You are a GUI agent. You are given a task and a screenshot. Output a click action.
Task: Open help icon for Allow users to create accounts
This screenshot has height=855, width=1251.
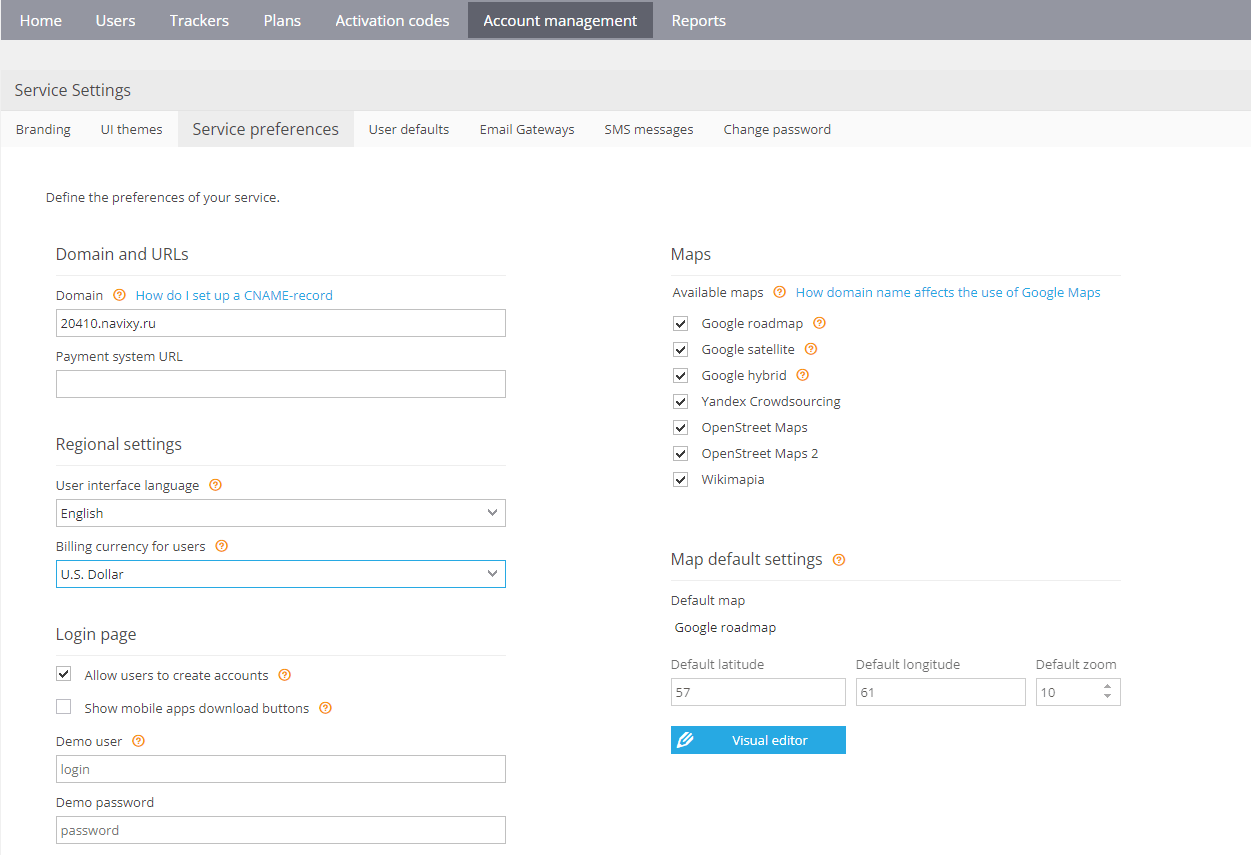coord(285,675)
